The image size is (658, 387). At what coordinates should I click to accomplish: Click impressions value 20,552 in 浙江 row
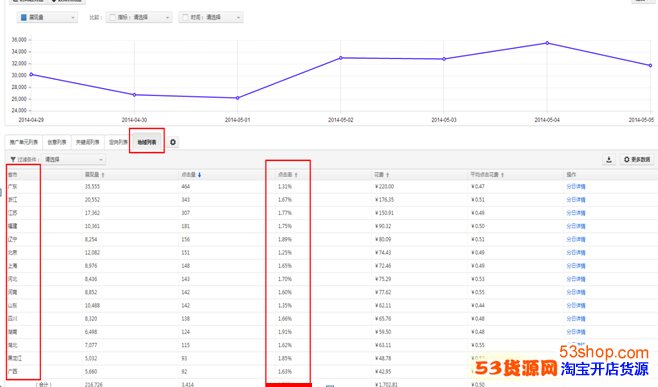tap(92, 200)
